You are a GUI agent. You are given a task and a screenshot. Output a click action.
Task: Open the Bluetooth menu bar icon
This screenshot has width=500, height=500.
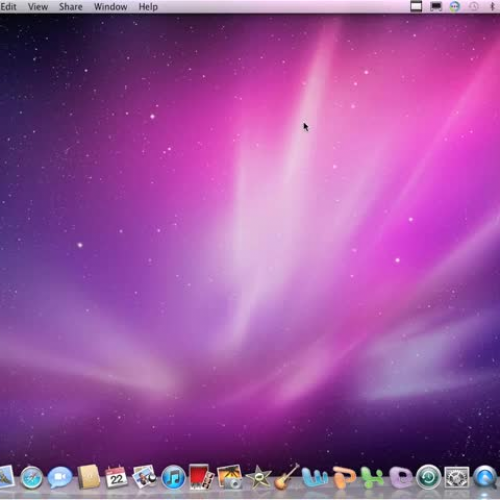[x=492, y=6]
